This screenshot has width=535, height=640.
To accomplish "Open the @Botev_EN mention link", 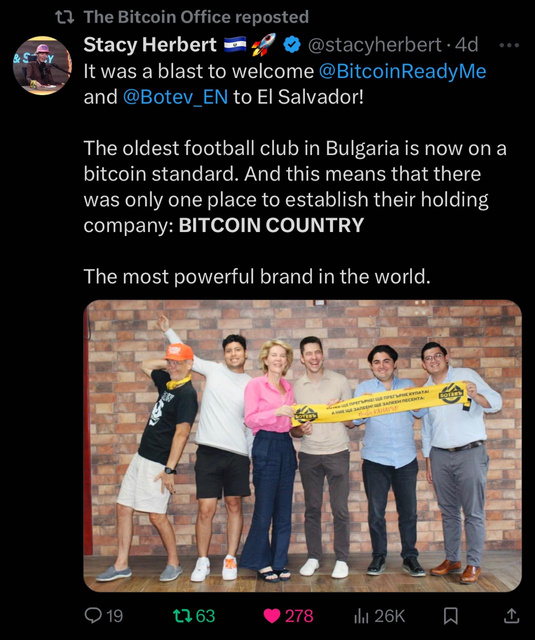I will [x=175, y=97].
